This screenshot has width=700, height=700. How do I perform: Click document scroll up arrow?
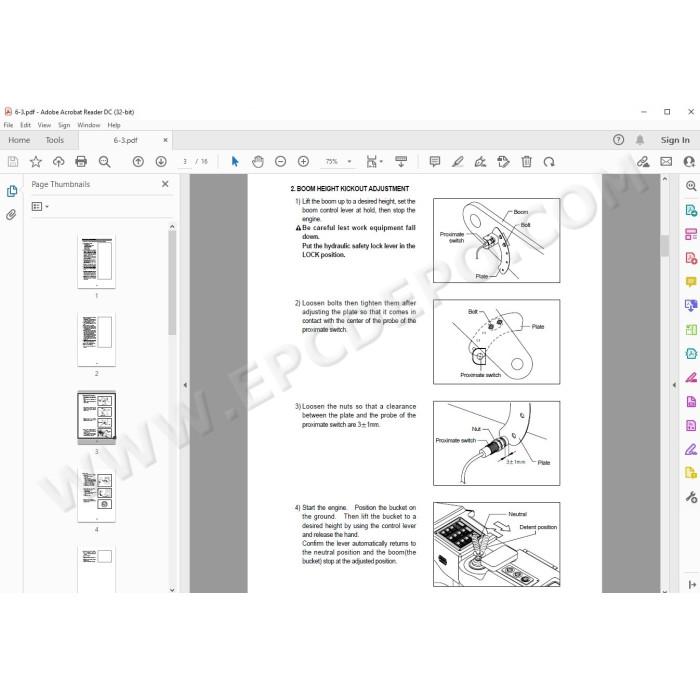(x=665, y=179)
